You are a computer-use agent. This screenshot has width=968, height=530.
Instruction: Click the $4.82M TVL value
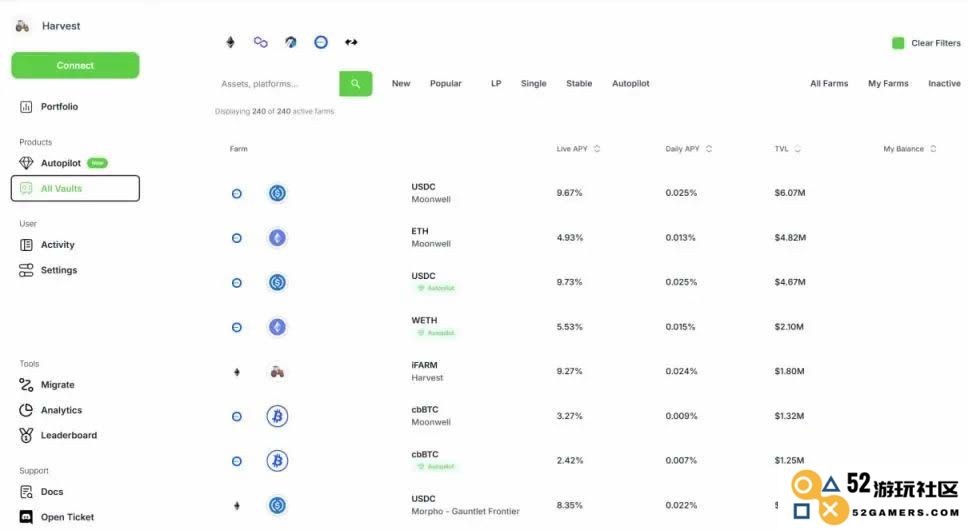pyautogui.click(x=790, y=238)
